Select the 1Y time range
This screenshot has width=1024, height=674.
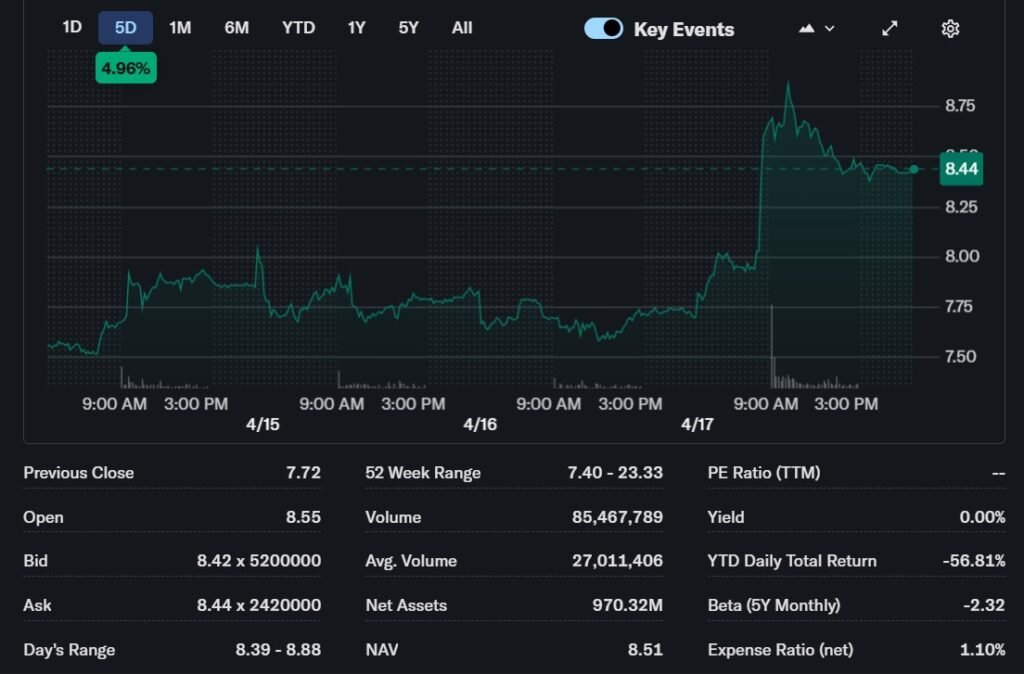tap(356, 28)
